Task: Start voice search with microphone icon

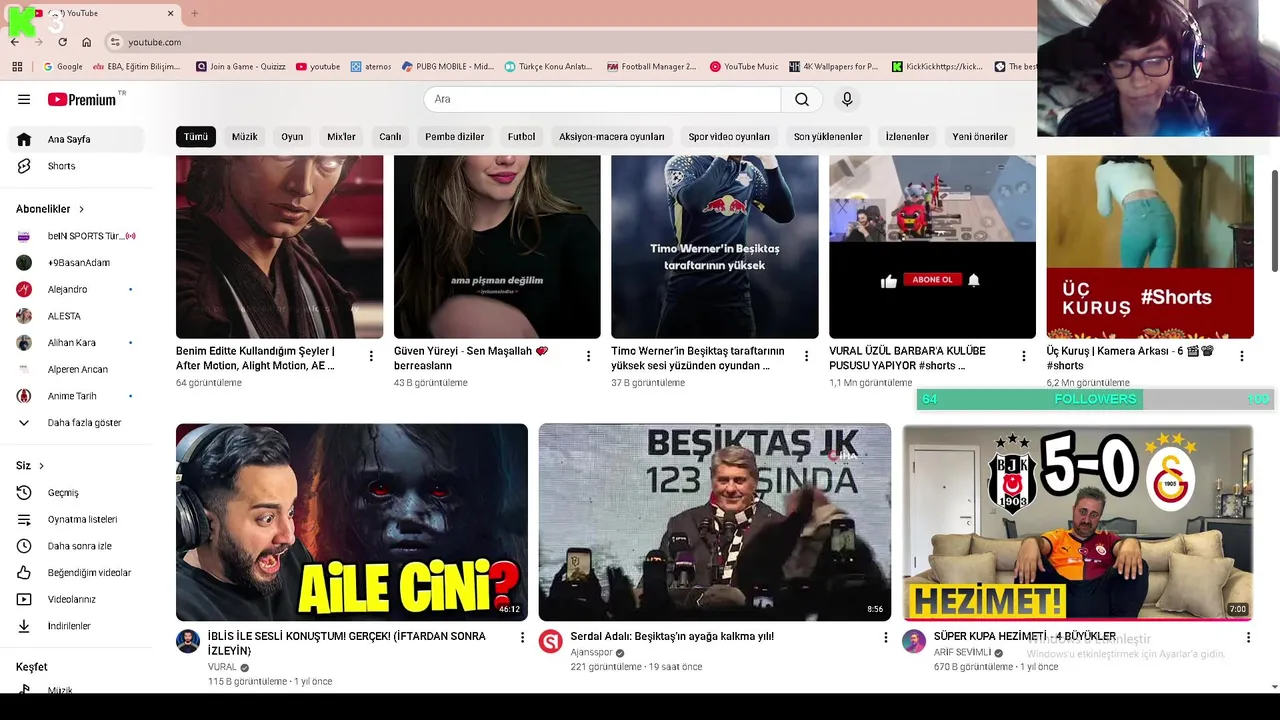Action: point(847,99)
